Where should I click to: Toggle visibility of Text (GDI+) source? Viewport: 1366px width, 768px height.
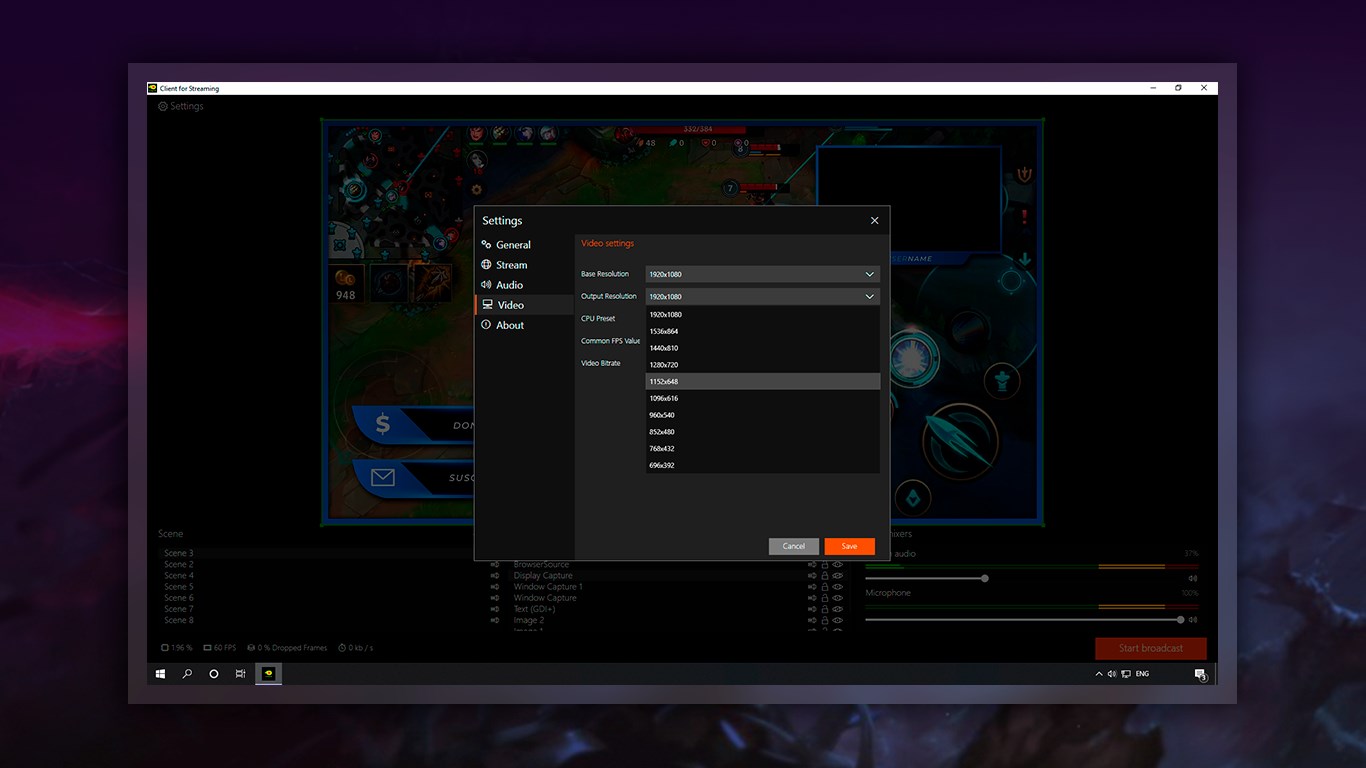pyautogui.click(x=838, y=609)
